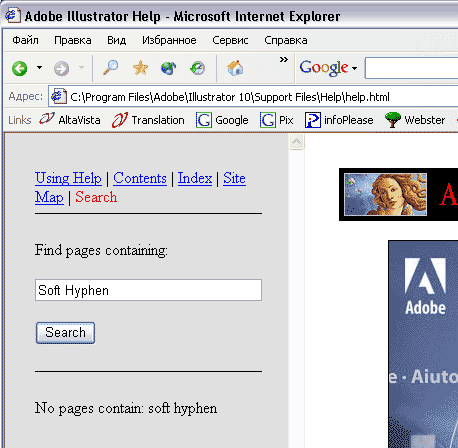Click the Venus banner image thumbnail
The image size is (458, 448).
[x=385, y=194]
